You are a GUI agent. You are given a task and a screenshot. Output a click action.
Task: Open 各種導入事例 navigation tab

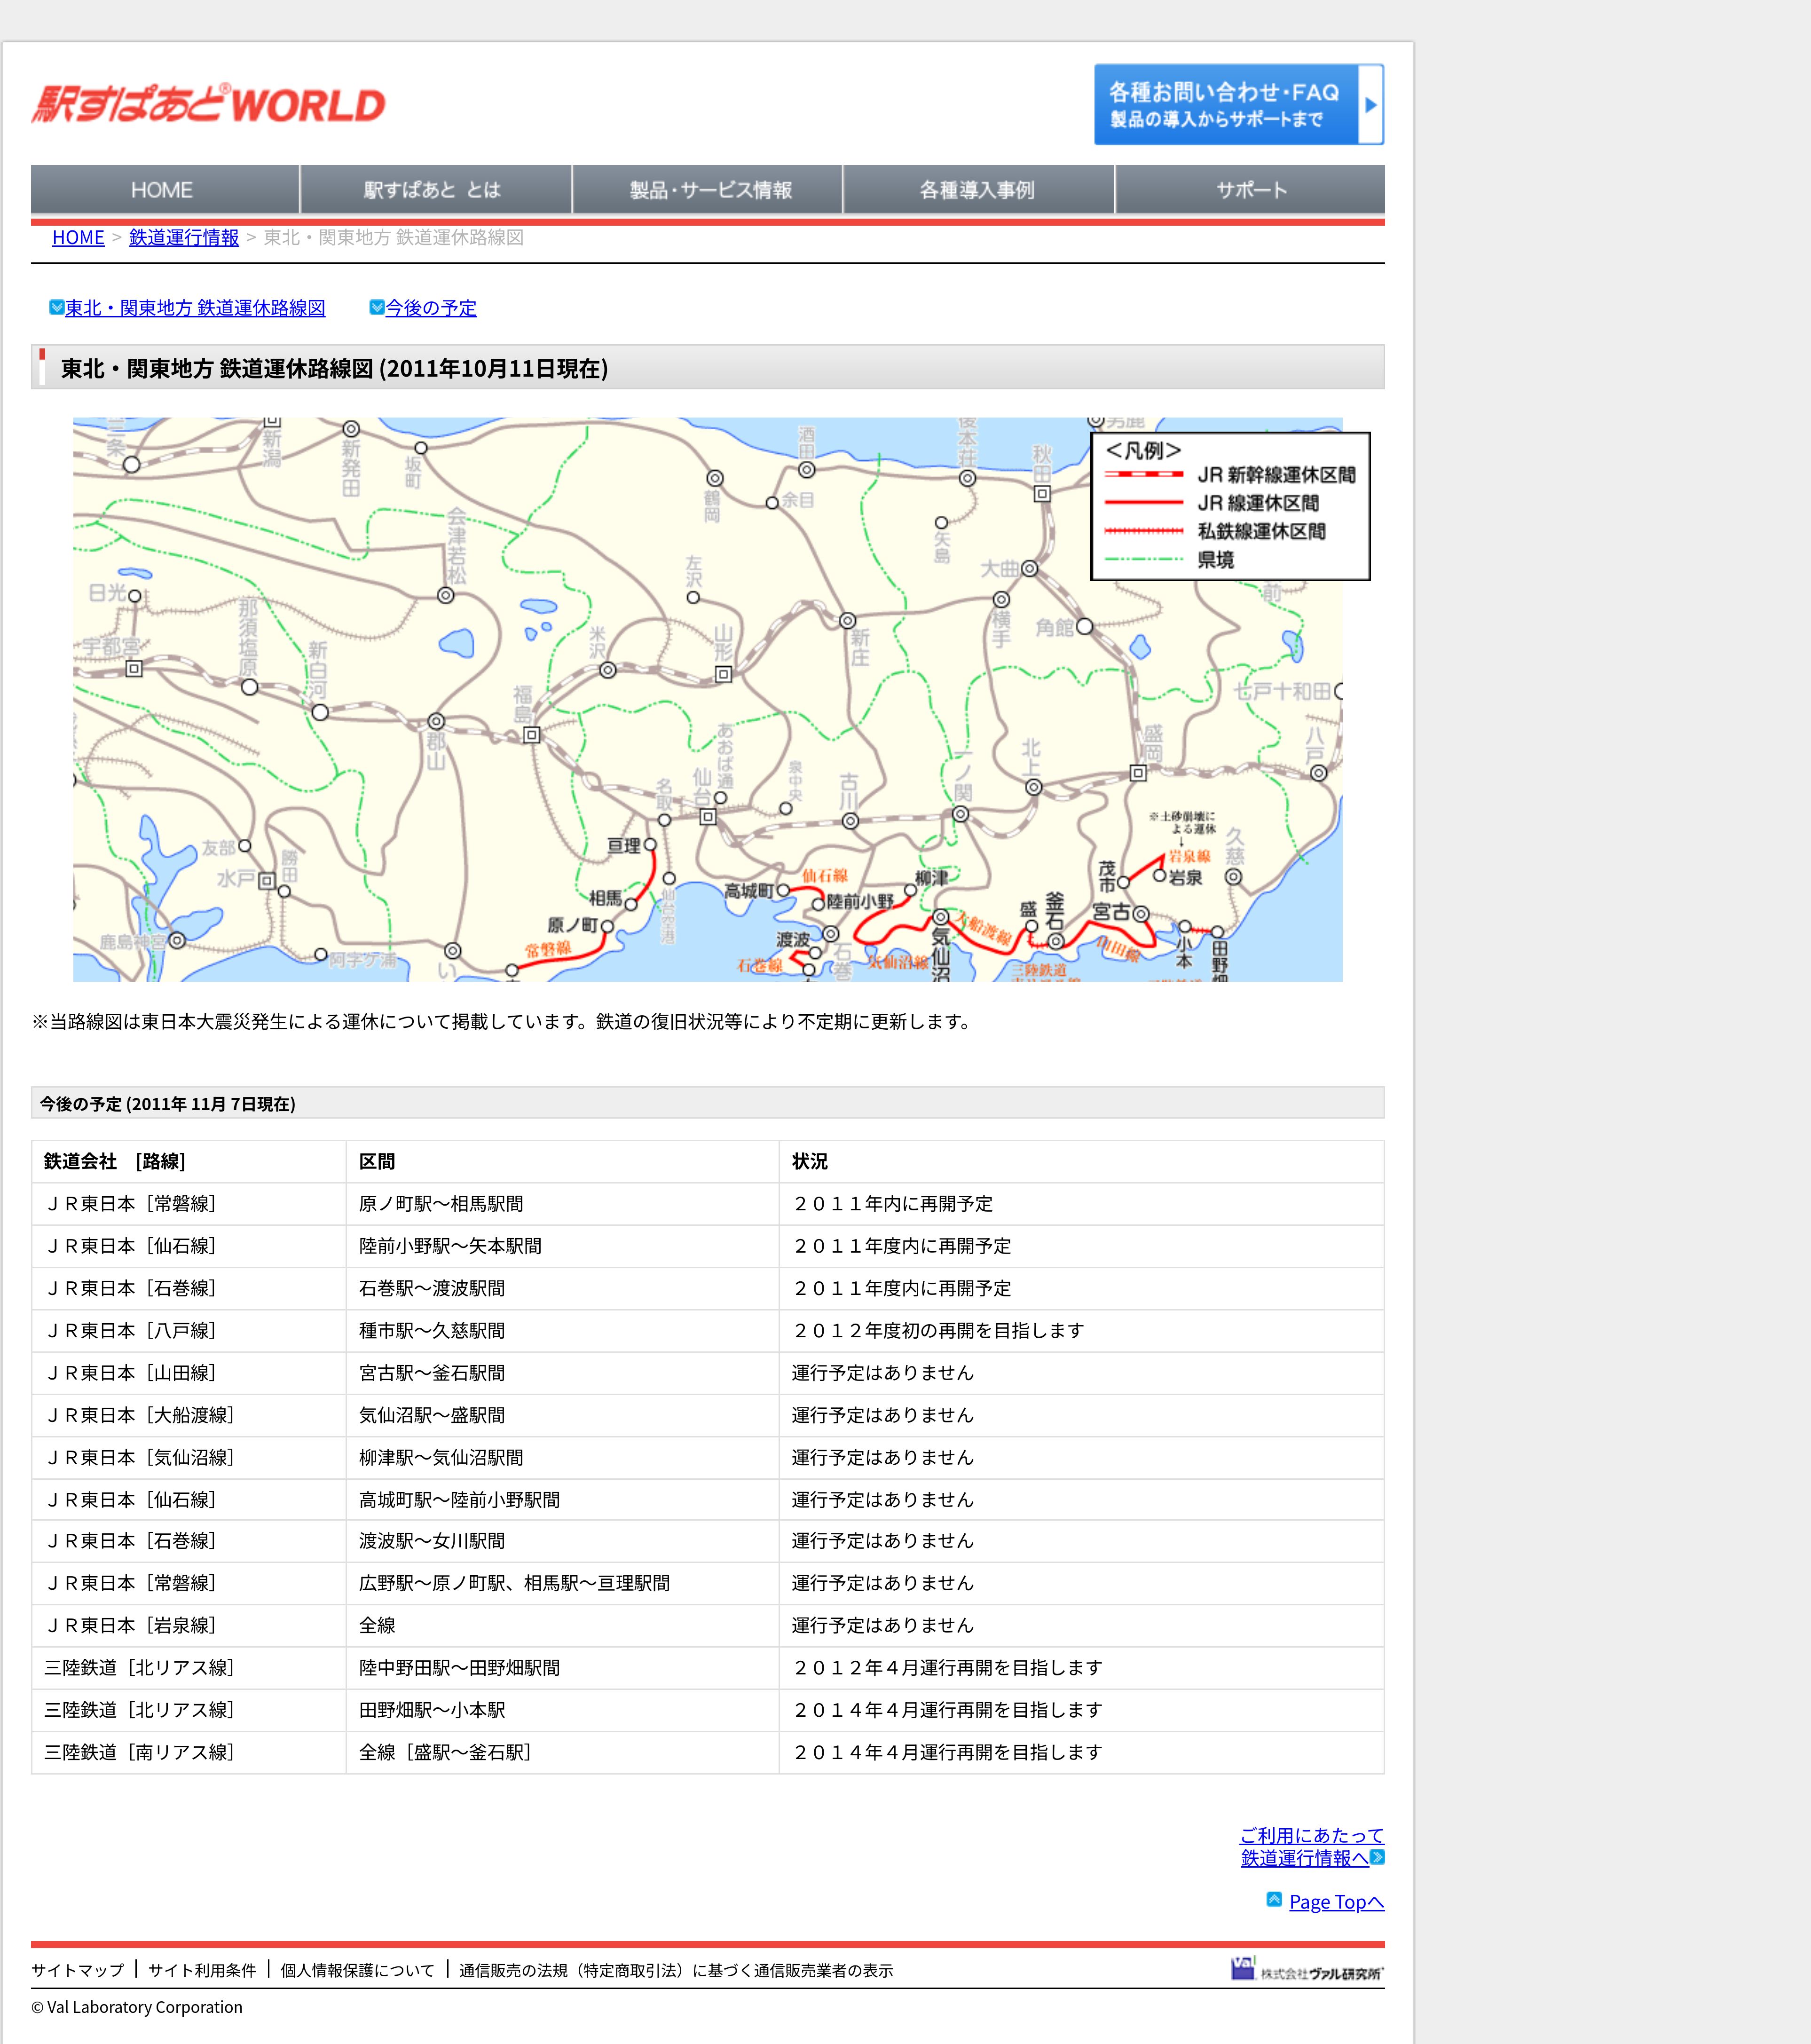pyautogui.click(x=977, y=190)
